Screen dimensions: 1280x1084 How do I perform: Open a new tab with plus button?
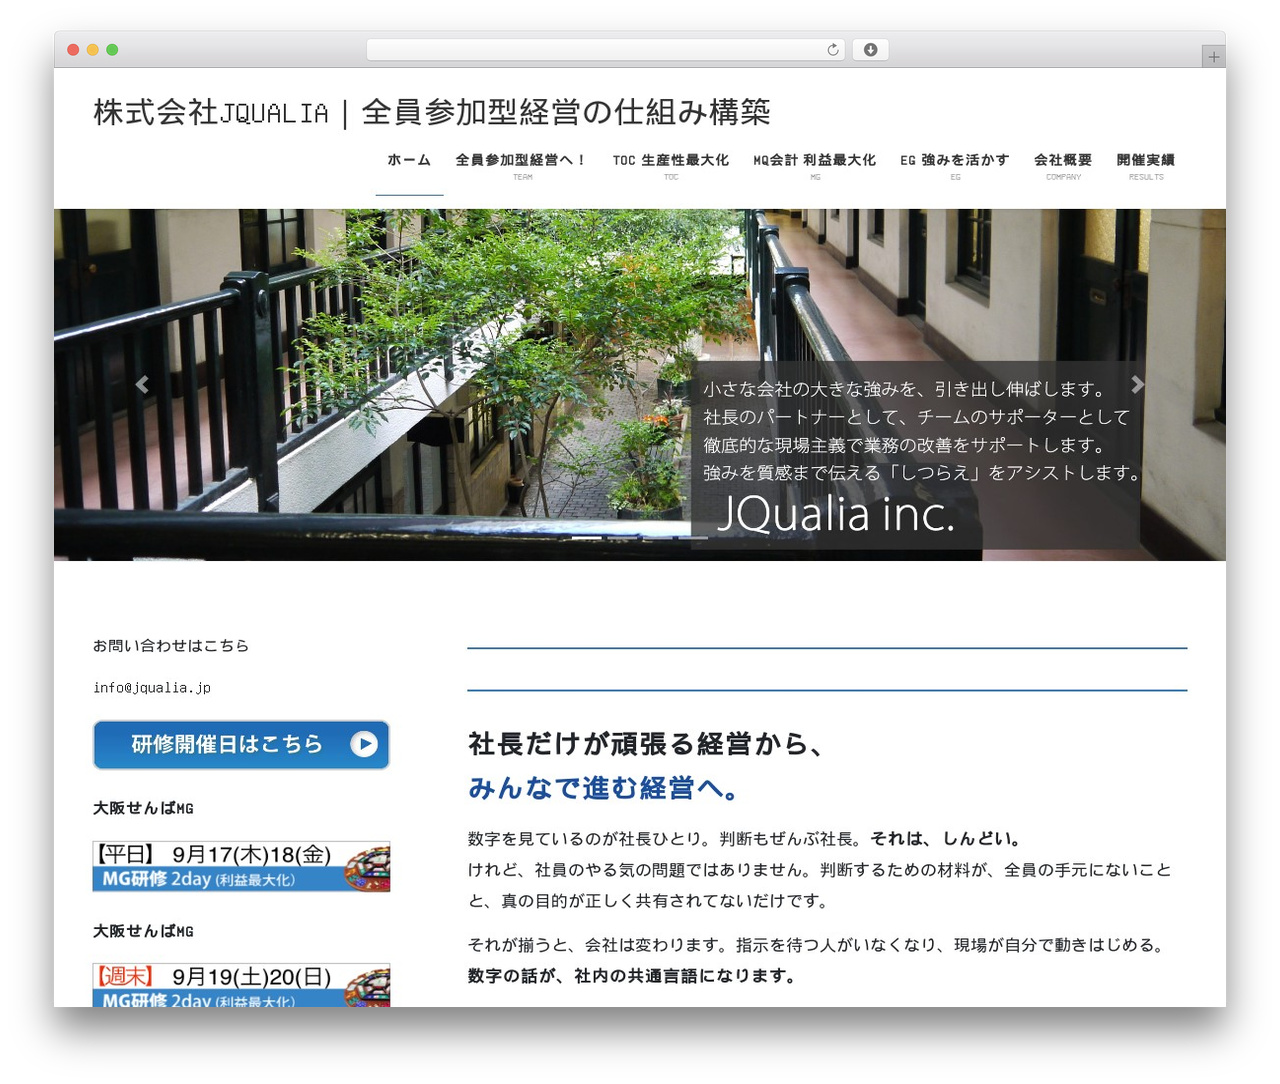click(x=1213, y=57)
